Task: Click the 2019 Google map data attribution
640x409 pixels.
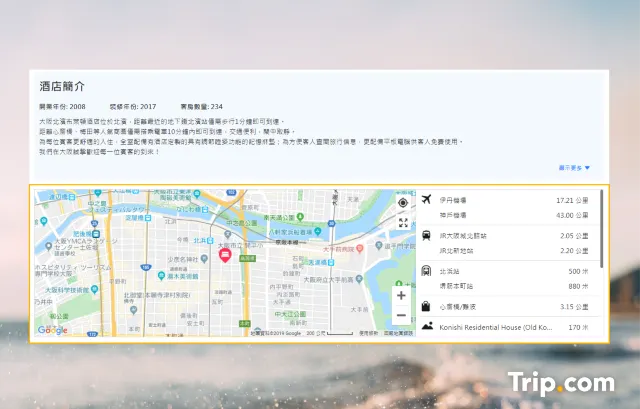Action: click(276, 333)
